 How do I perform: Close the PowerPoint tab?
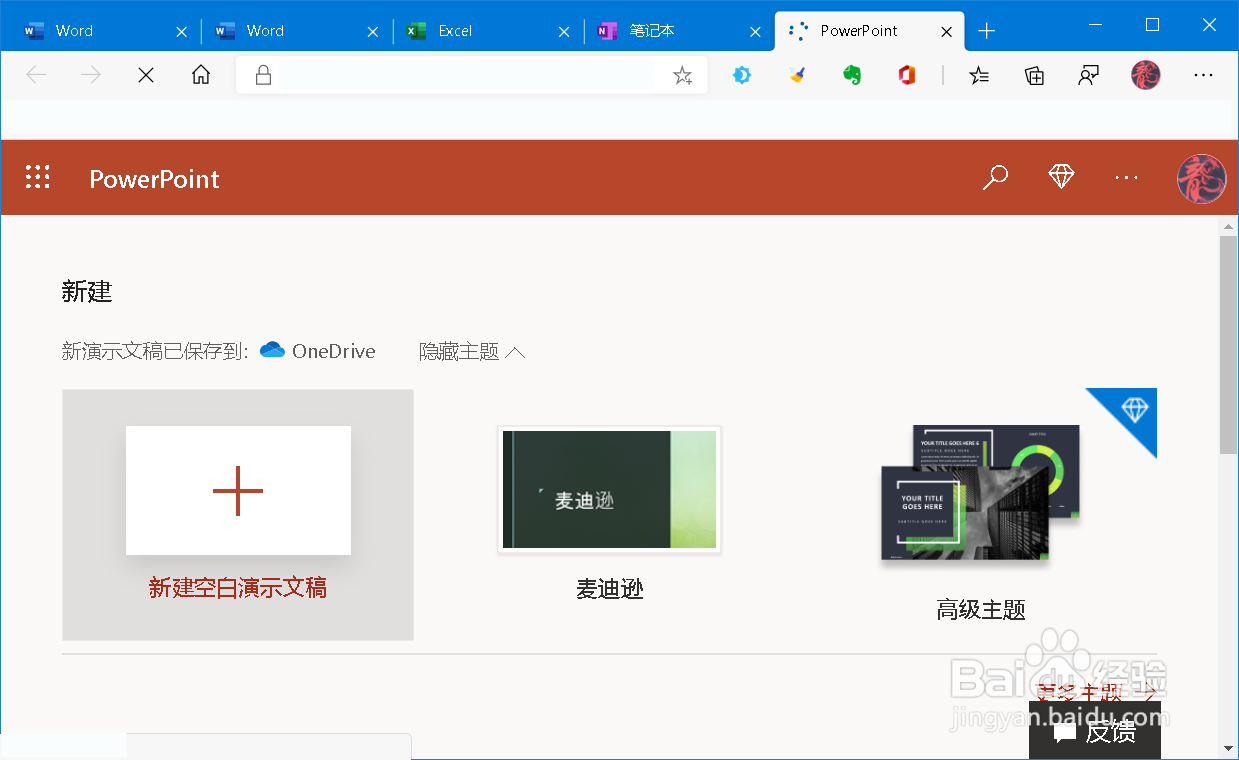pyautogui.click(x=945, y=31)
